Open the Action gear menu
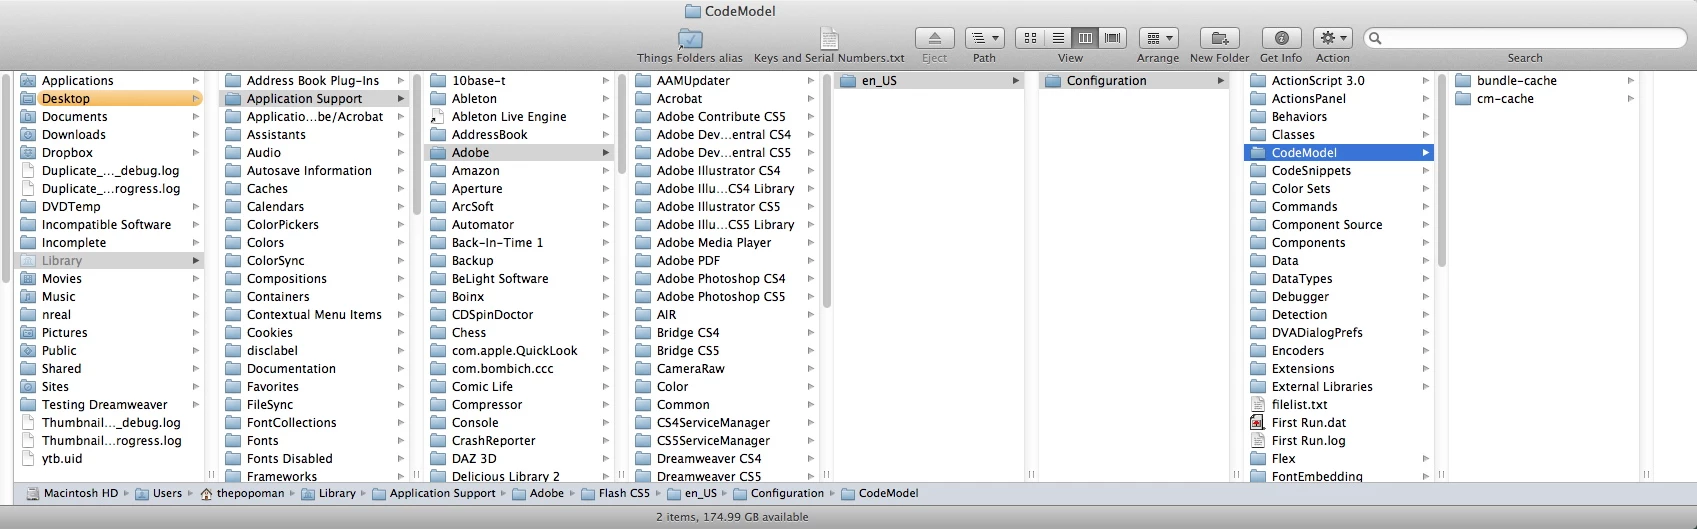This screenshot has width=1697, height=529. coord(1332,38)
